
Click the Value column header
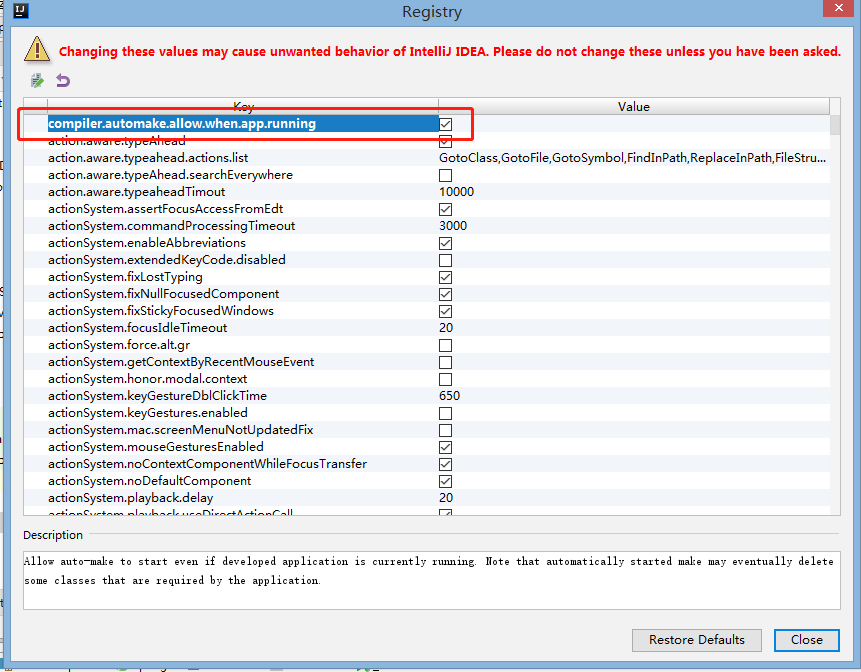pyautogui.click(x=634, y=107)
